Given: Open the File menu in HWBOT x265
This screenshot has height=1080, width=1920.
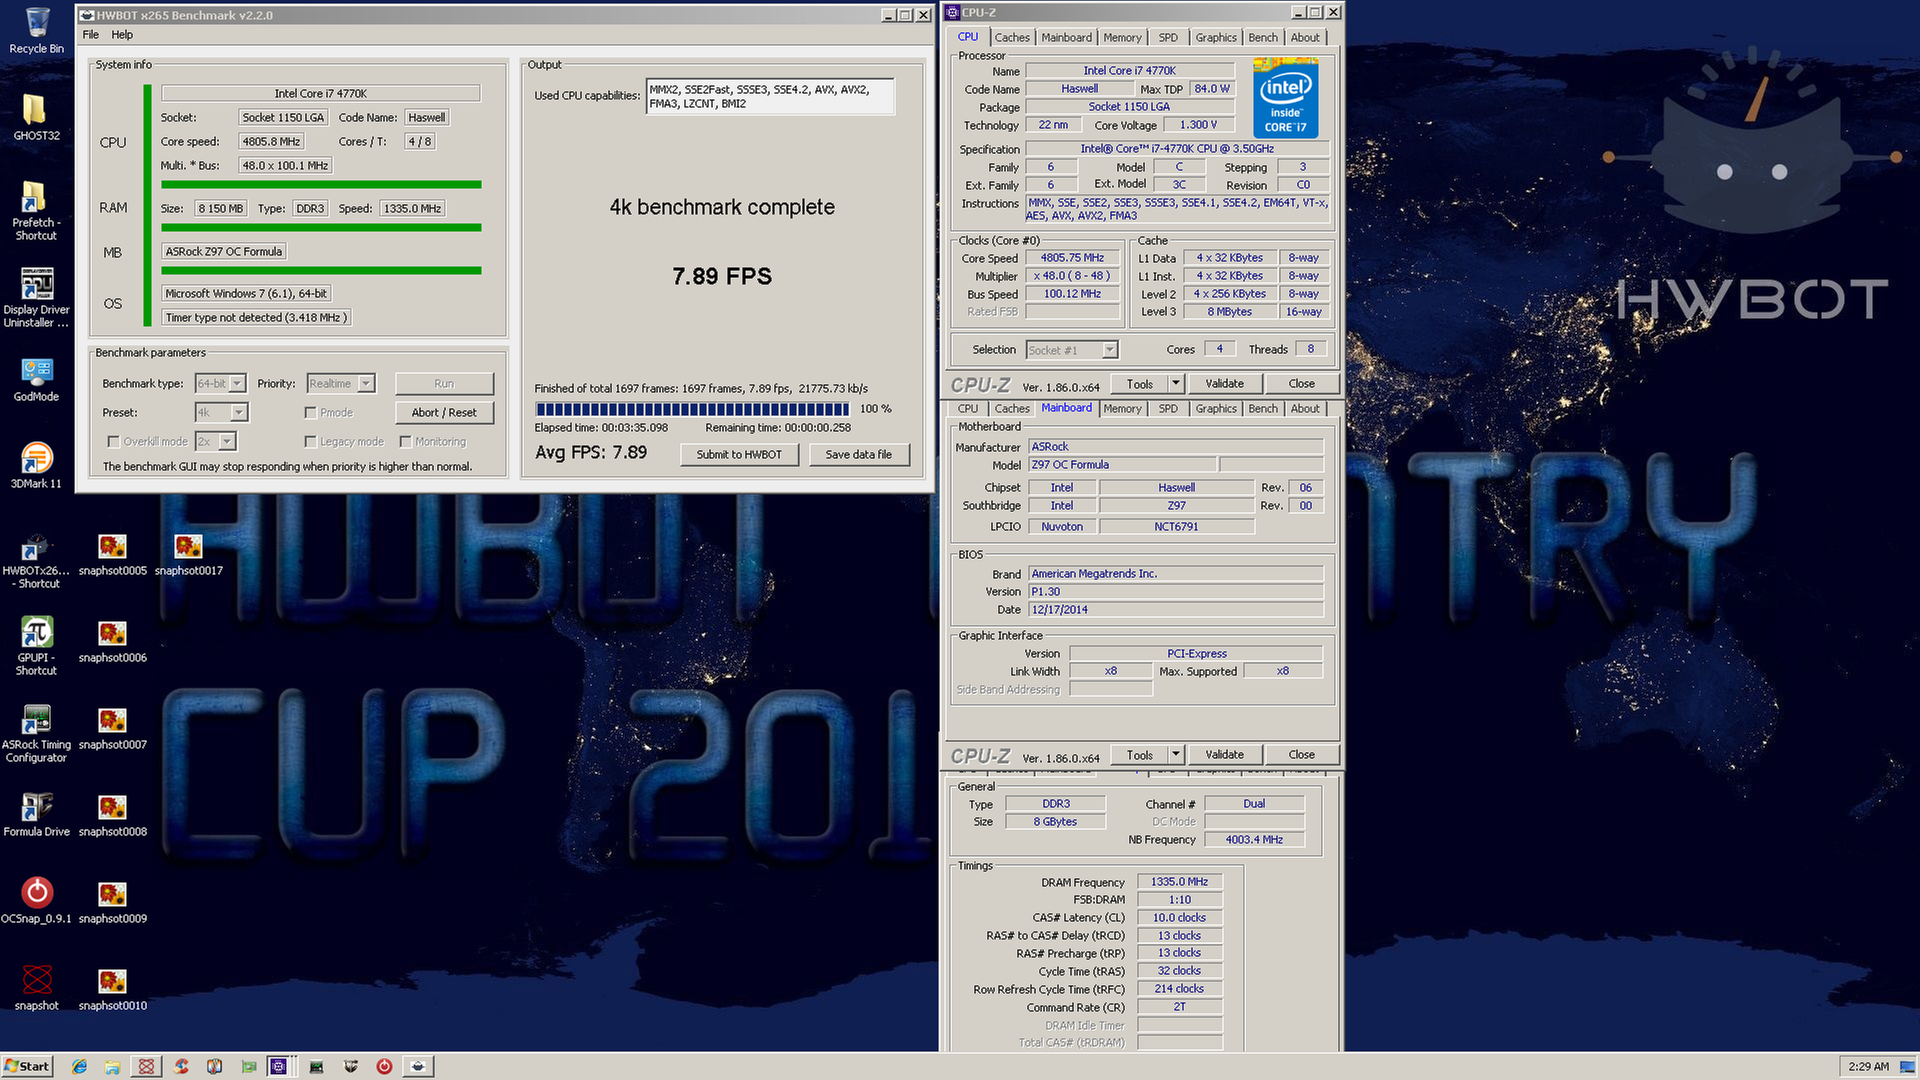Looking at the screenshot, I should [90, 35].
